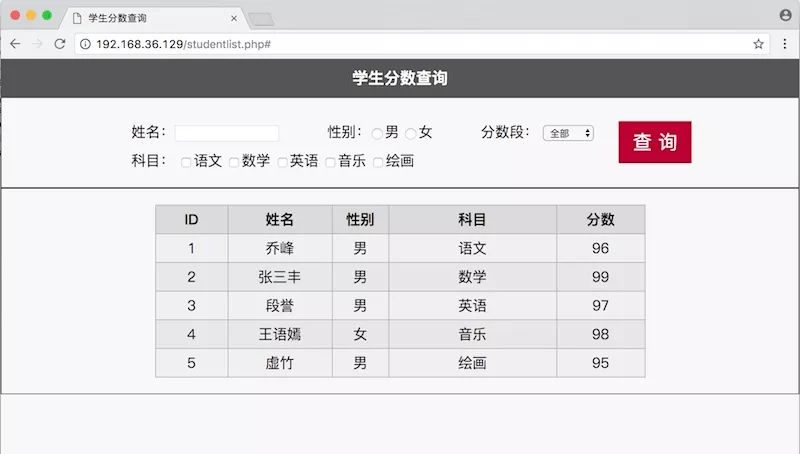Click the name cell 王语嫣
The image size is (800, 454).
point(280,334)
